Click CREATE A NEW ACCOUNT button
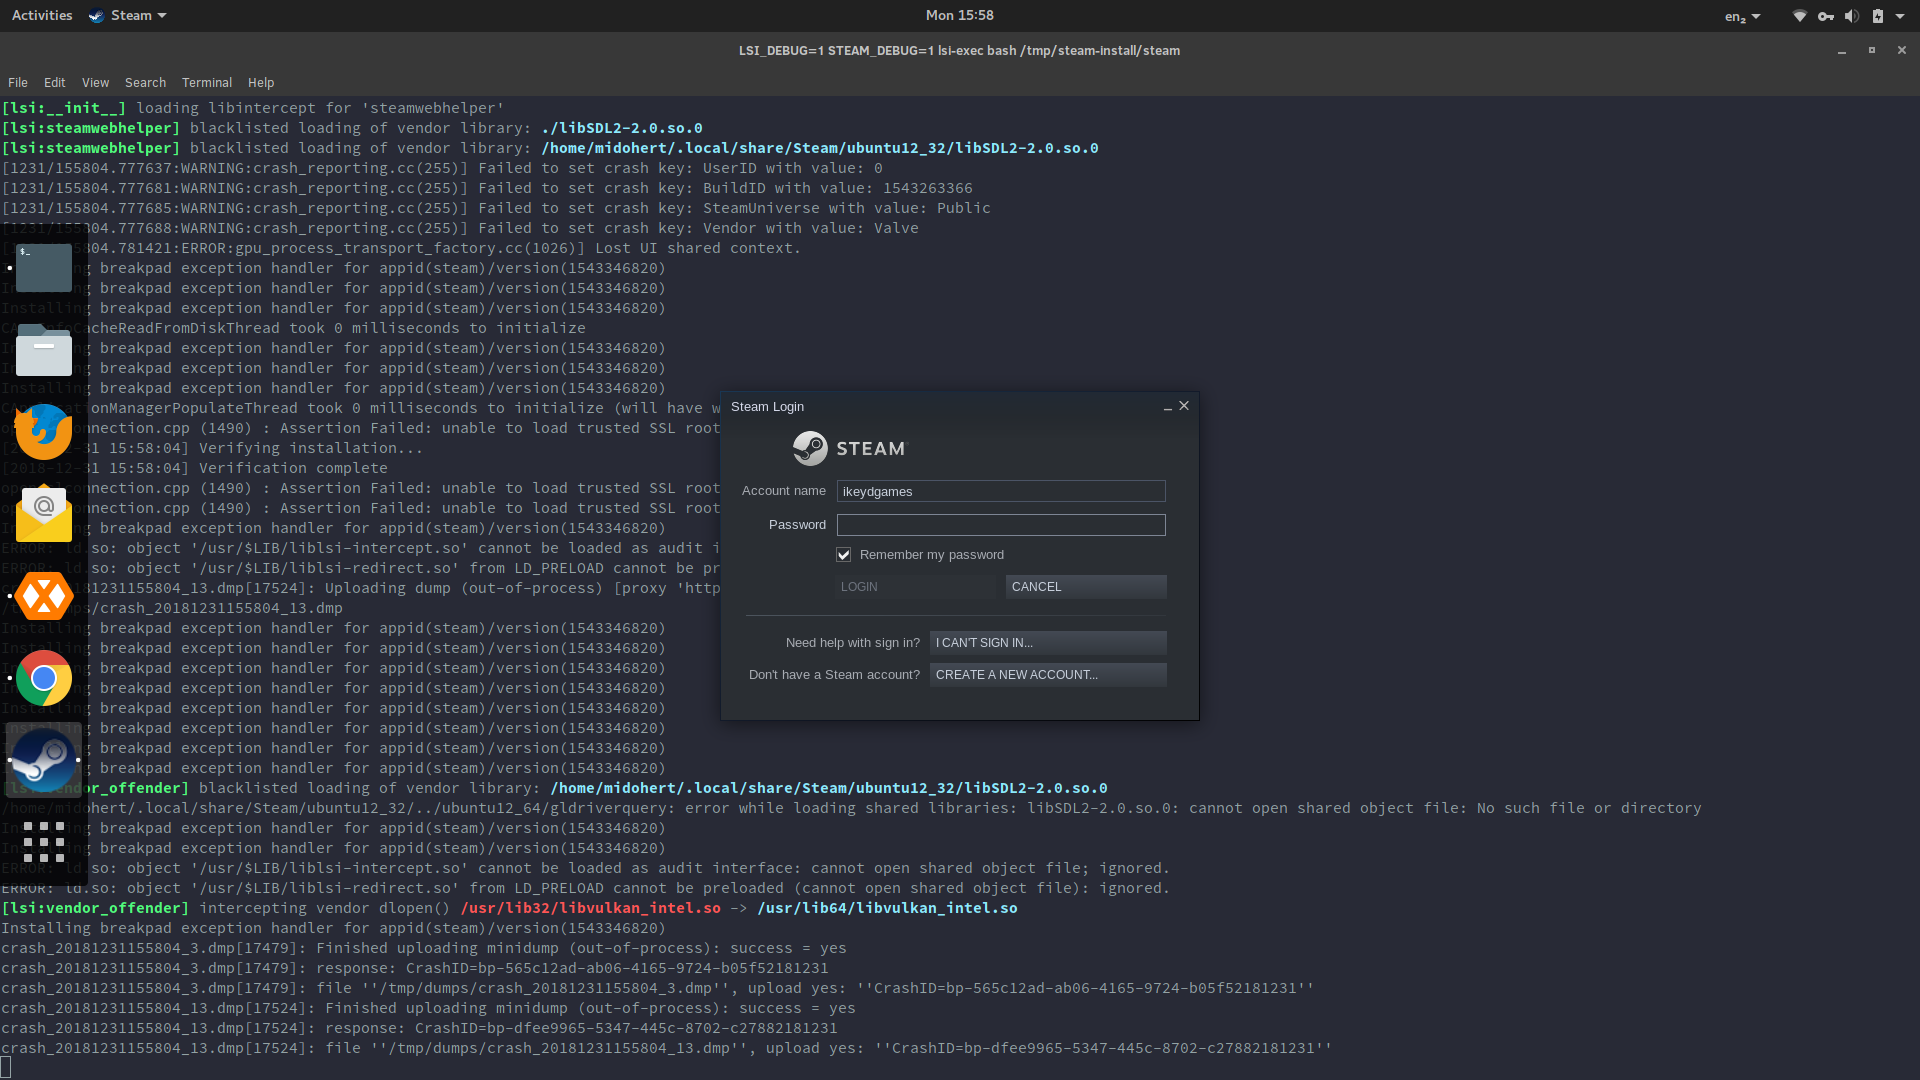The height and width of the screenshot is (1080, 1920). (1048, 675)
